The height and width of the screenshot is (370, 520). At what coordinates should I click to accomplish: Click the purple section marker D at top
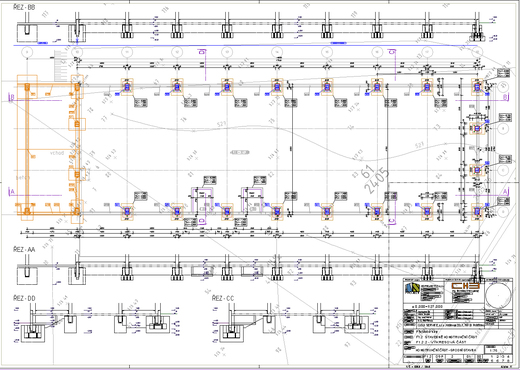pos(202,52)
